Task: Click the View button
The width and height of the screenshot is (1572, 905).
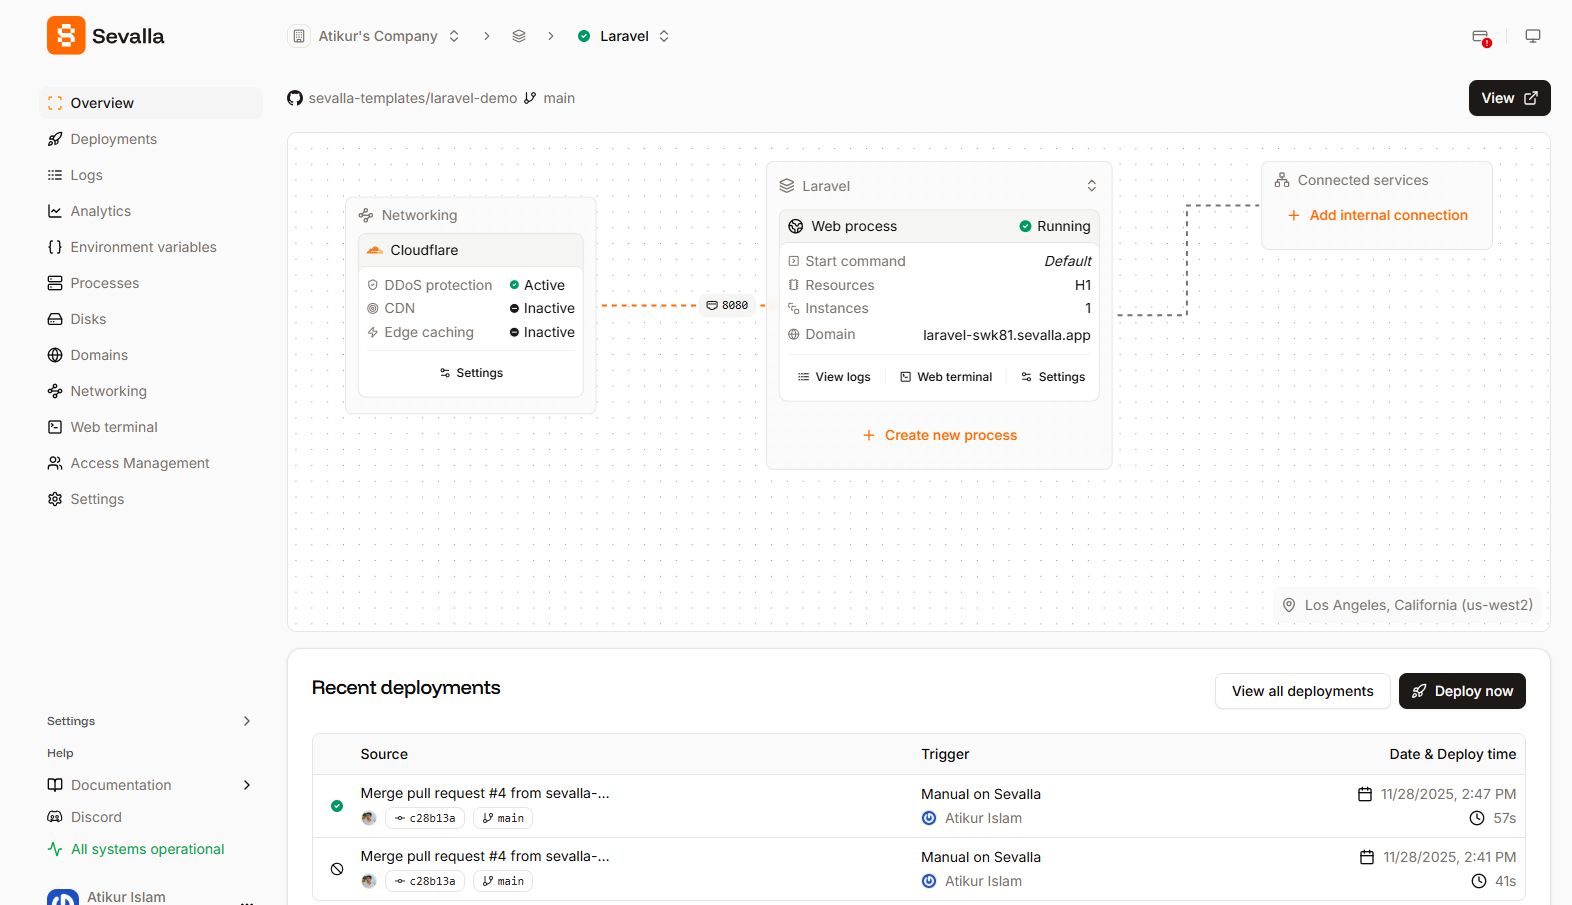Action: click(x=1509, y=98)
